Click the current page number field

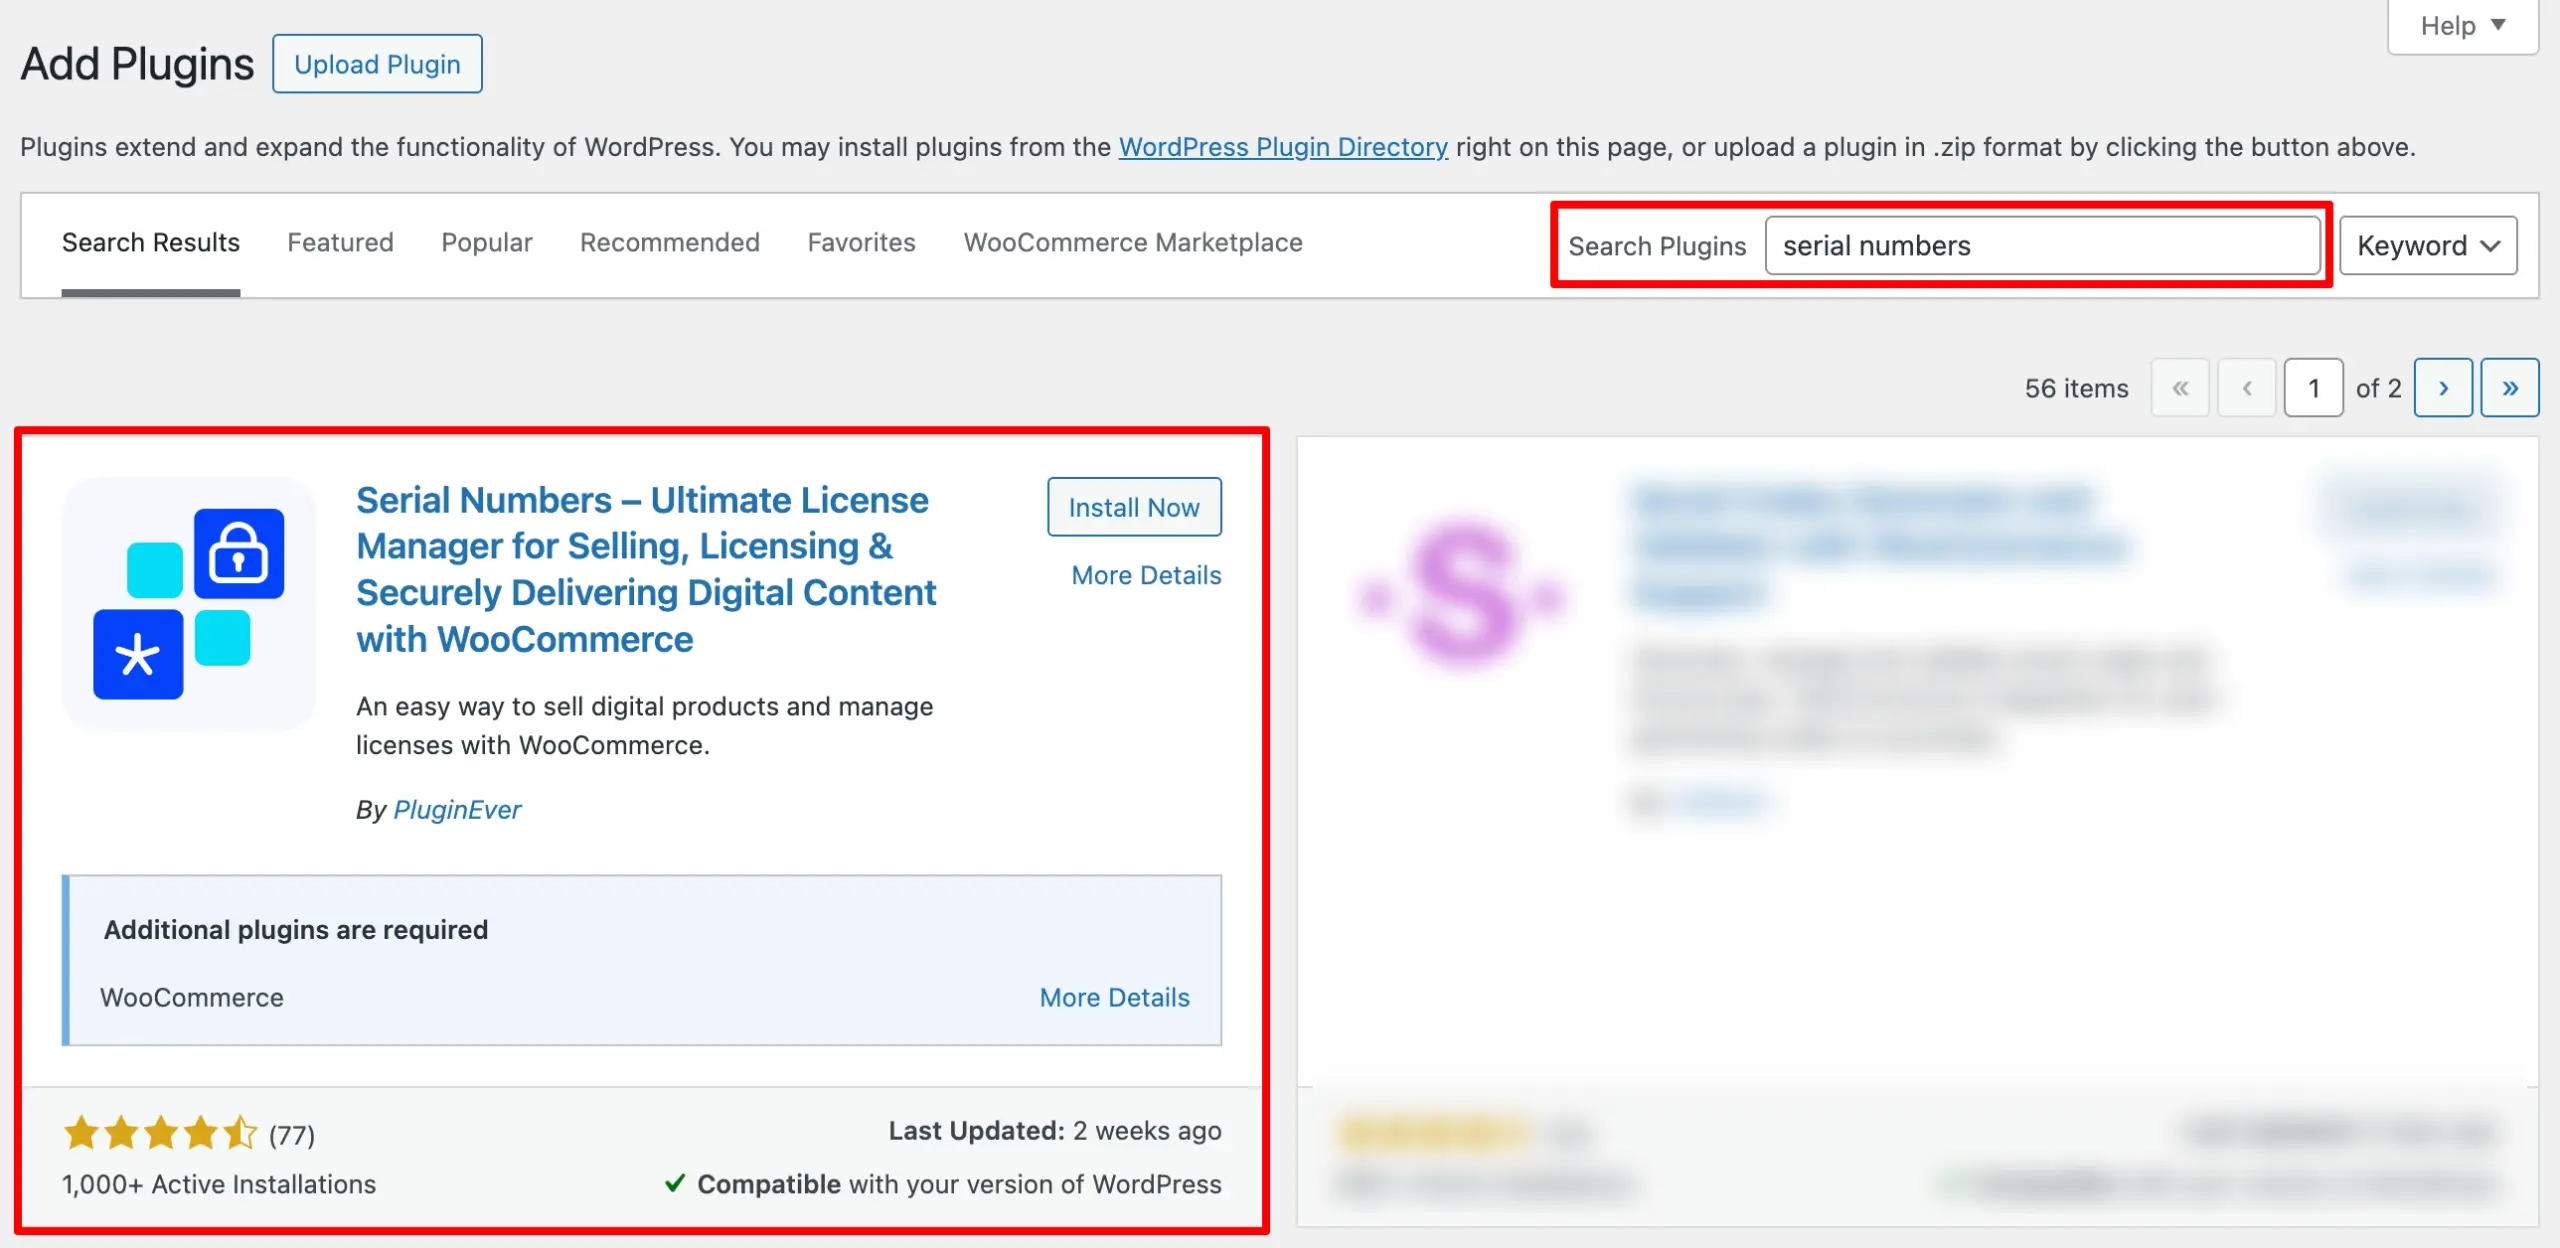click(x=2313, y=388)
